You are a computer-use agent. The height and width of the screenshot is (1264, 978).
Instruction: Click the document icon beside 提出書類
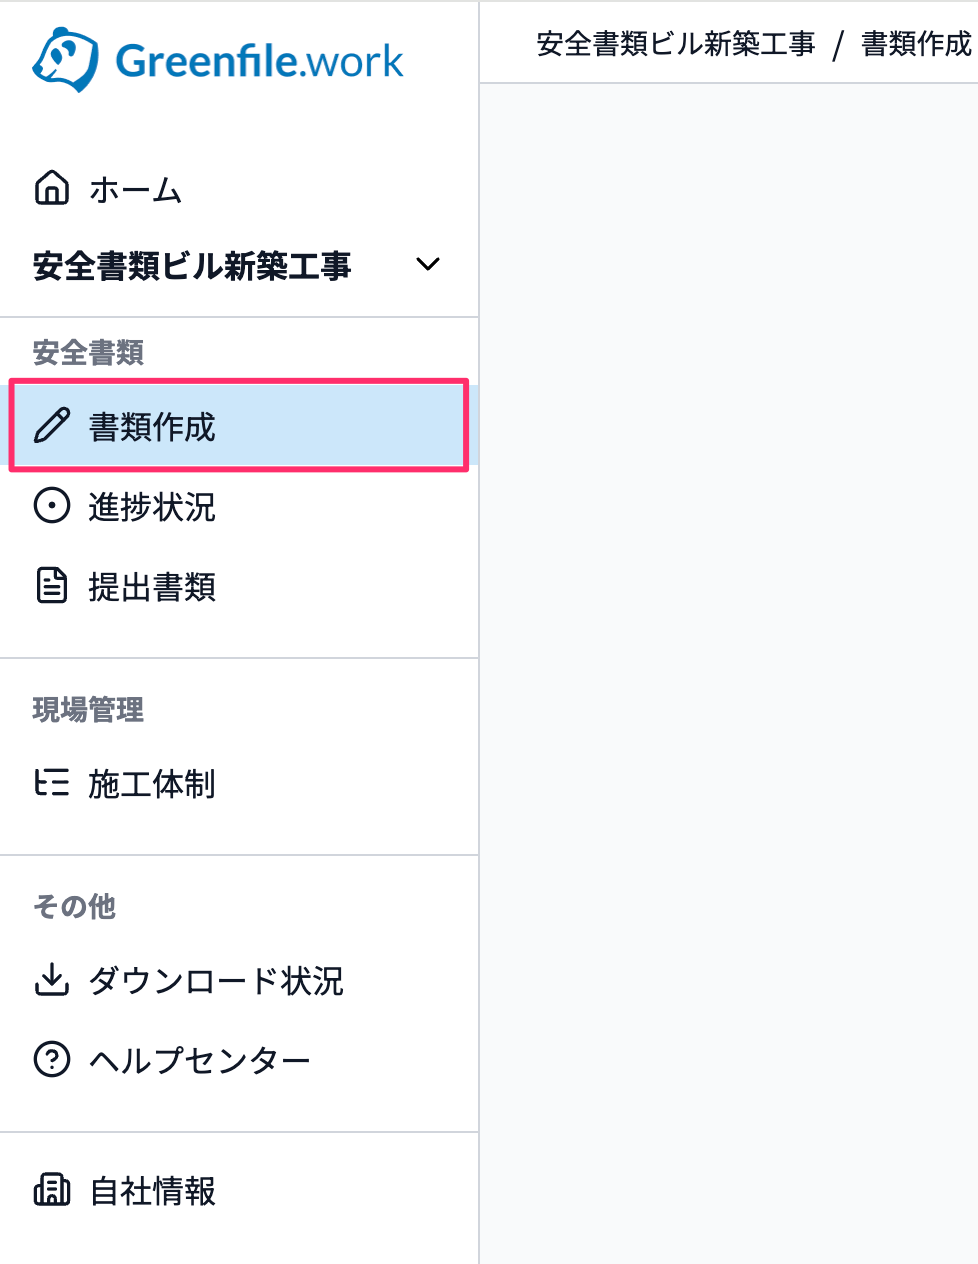point(52,585)
